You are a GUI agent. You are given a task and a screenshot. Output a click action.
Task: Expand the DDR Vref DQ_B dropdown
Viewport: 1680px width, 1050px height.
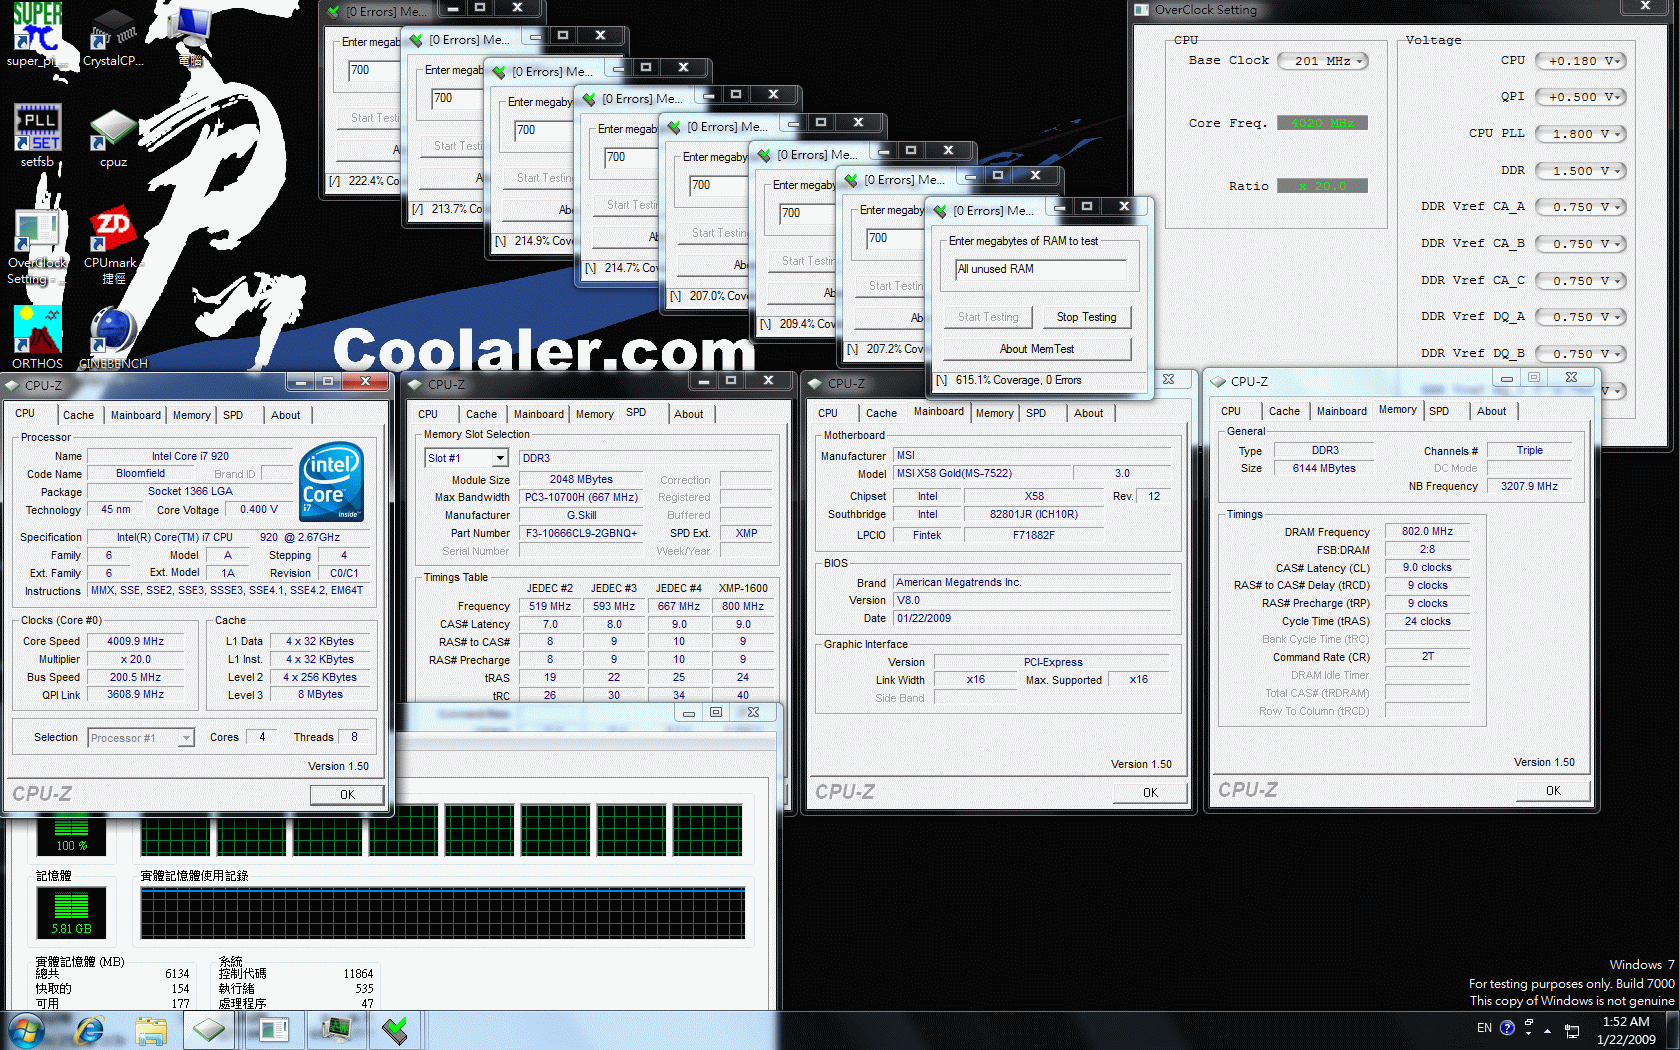click(x=1580, y=354)
